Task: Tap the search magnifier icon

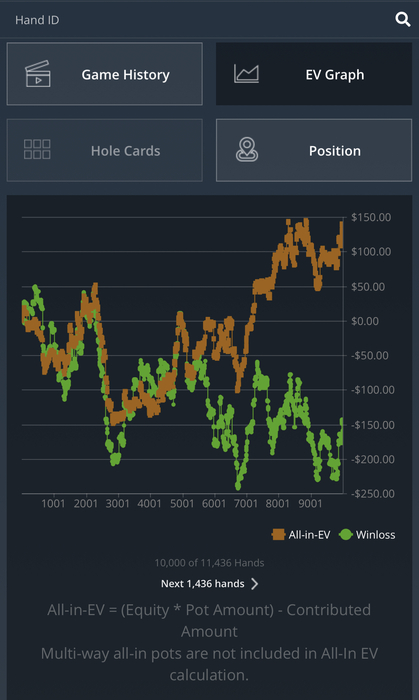Action: (x=402, y=20)
